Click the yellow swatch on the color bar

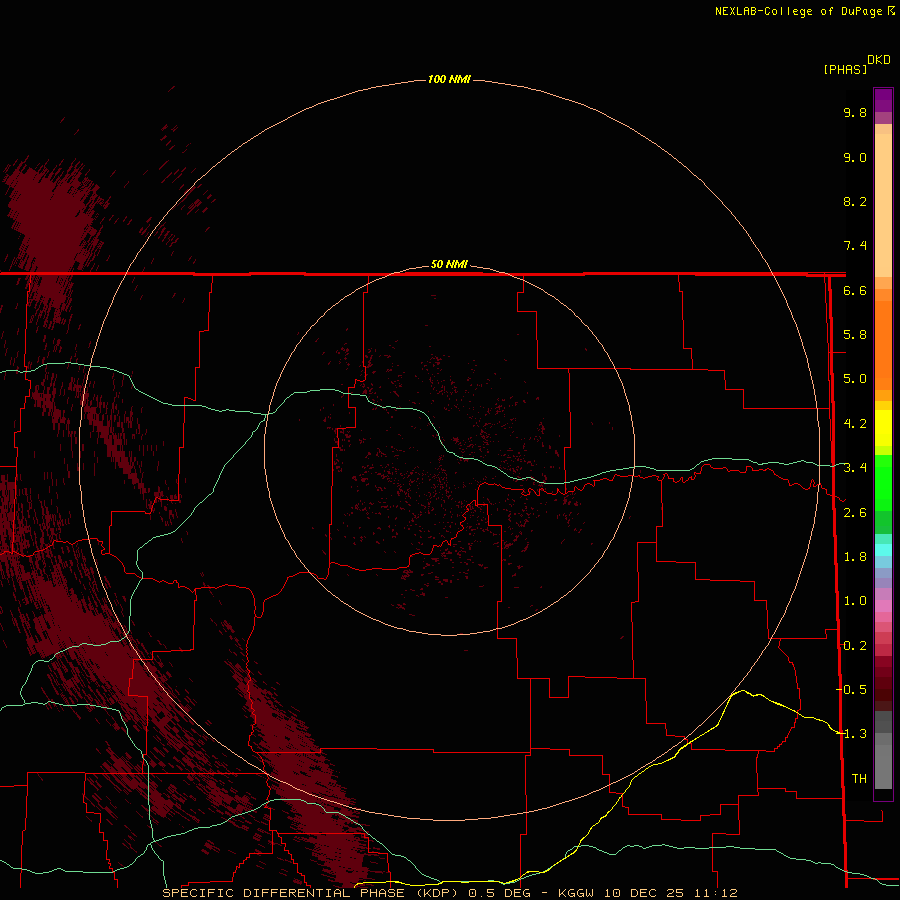coord(883,428)
